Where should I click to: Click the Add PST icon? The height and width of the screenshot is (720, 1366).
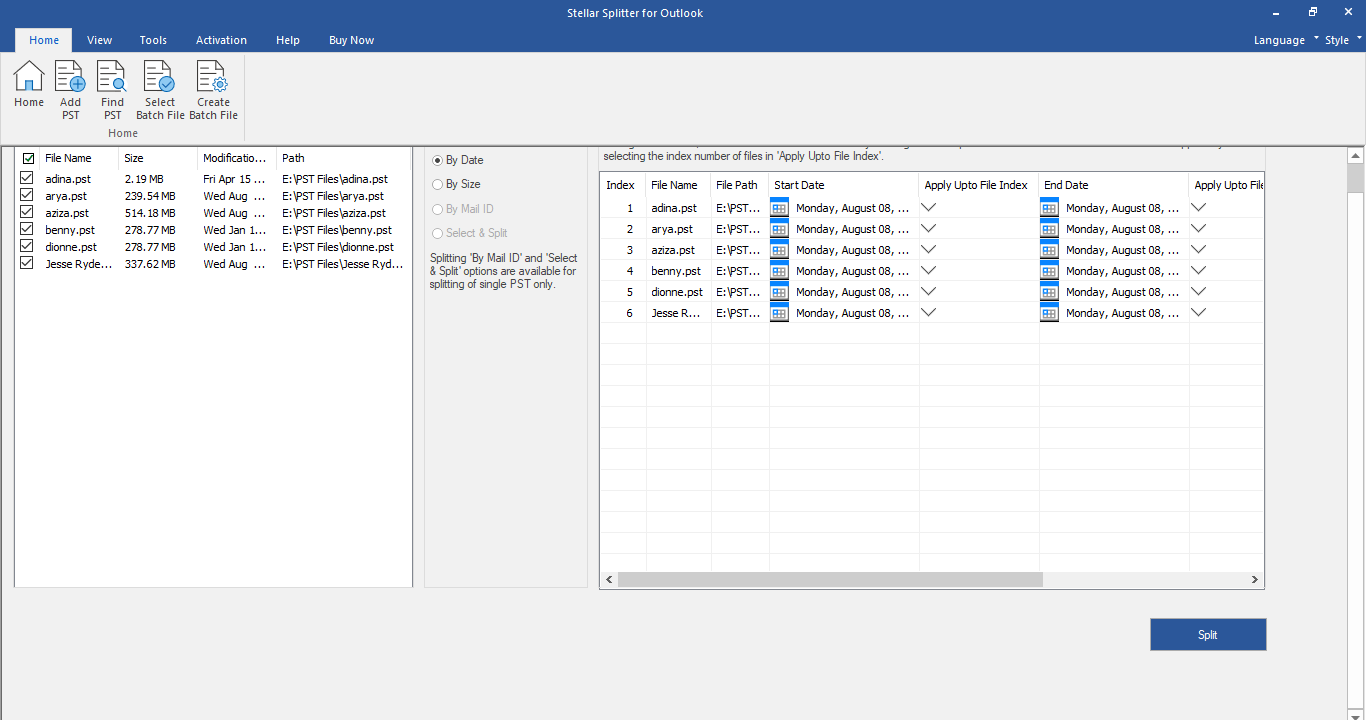pyautogui.click(x=70, y=90)
